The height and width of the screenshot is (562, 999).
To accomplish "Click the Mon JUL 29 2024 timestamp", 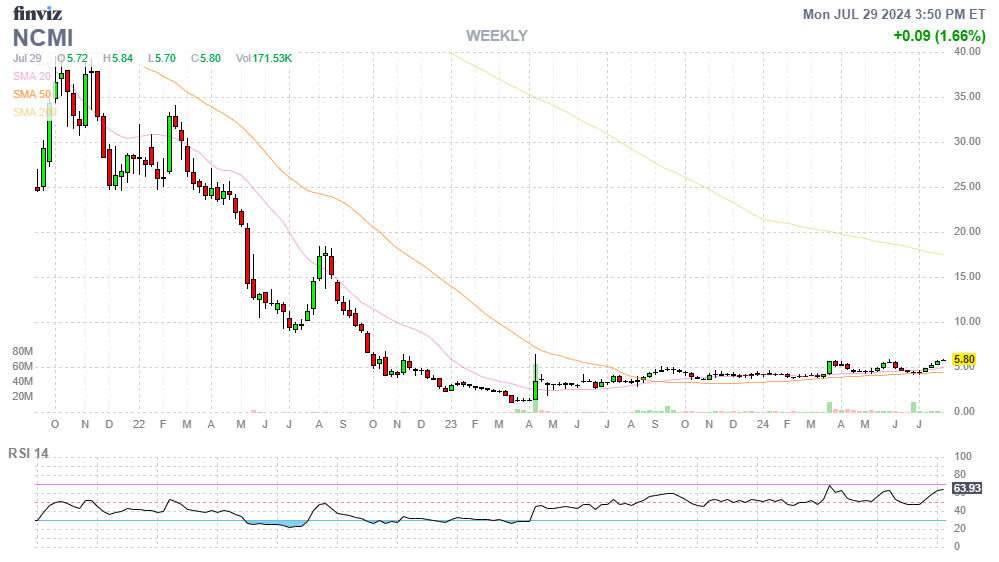I will click(895, 14).
